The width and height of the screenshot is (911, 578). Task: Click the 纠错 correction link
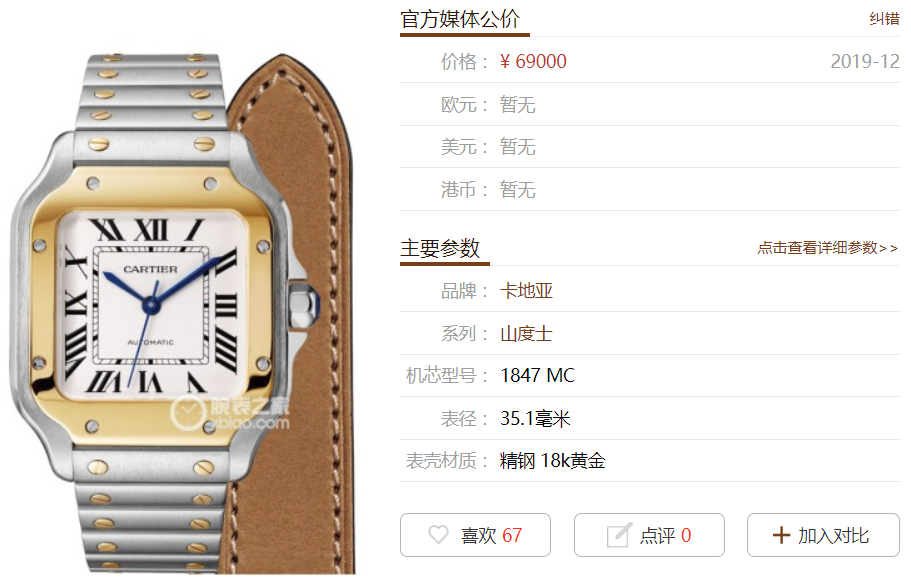point(884,19)
